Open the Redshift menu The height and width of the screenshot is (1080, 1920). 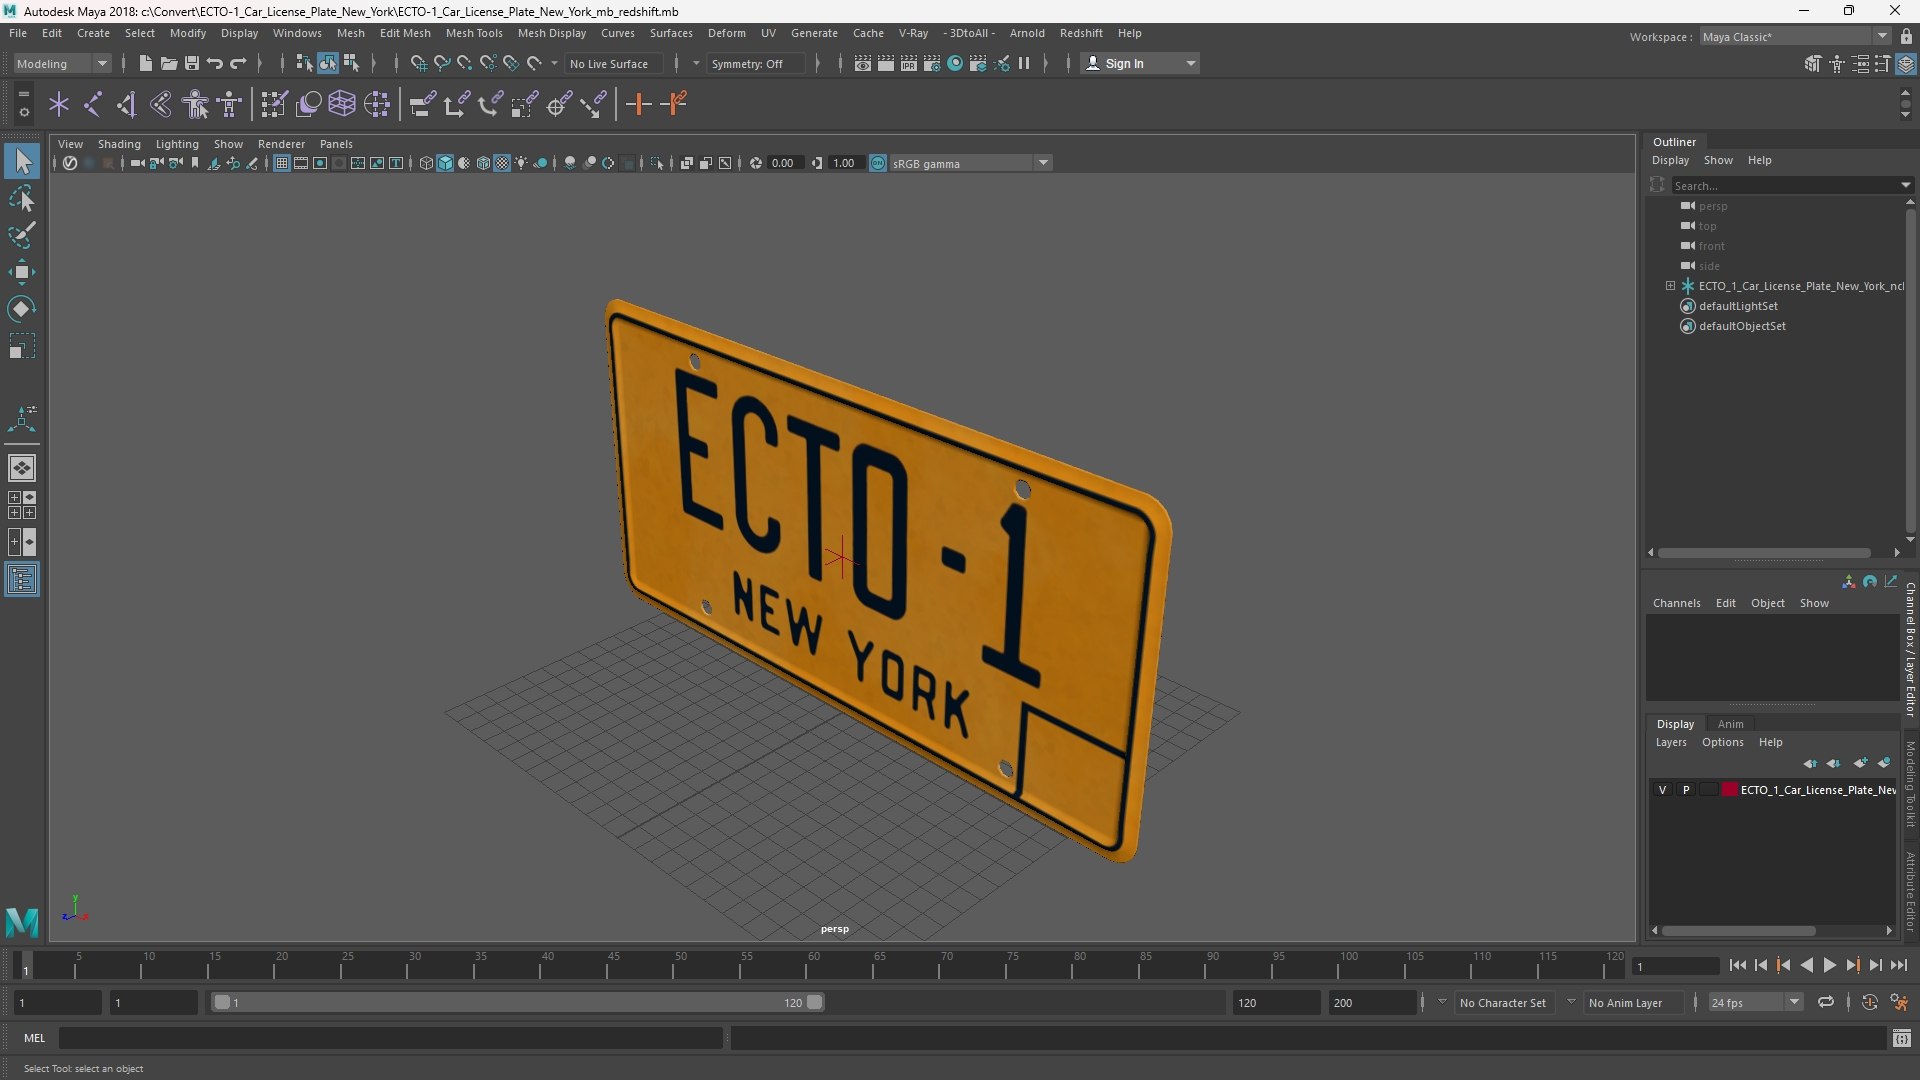click(1081, 33)
